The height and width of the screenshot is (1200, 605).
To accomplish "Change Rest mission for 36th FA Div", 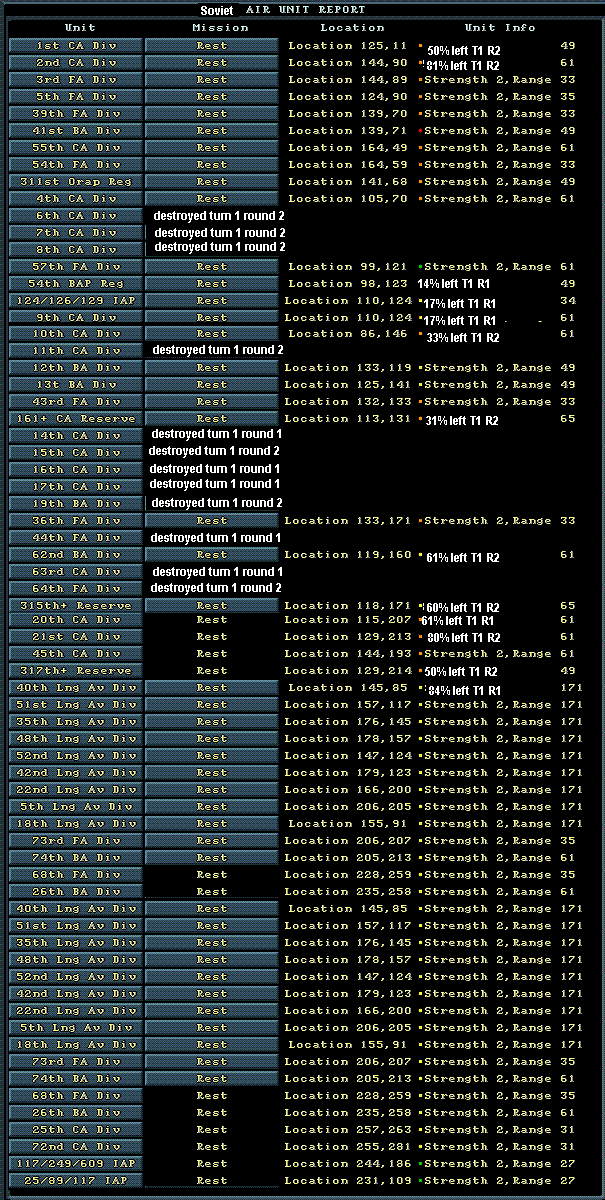I will pos(212,521).
